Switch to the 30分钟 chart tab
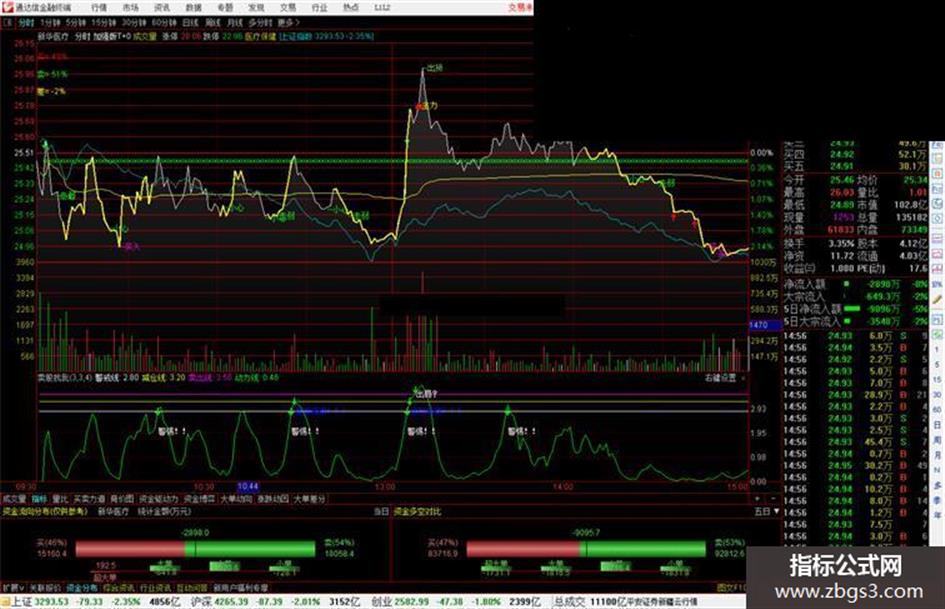 coord(133,22)
